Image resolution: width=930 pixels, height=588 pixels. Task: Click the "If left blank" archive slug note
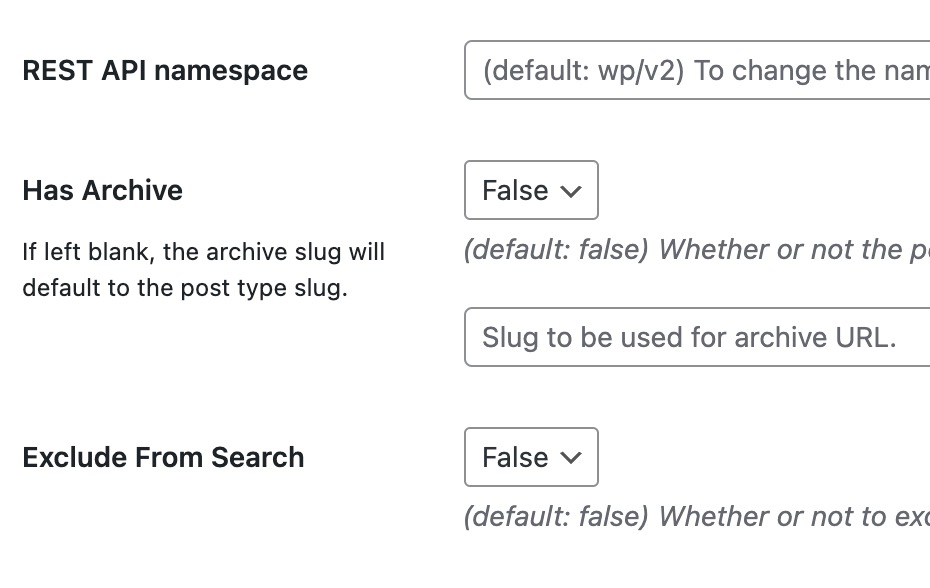[203, 252]
